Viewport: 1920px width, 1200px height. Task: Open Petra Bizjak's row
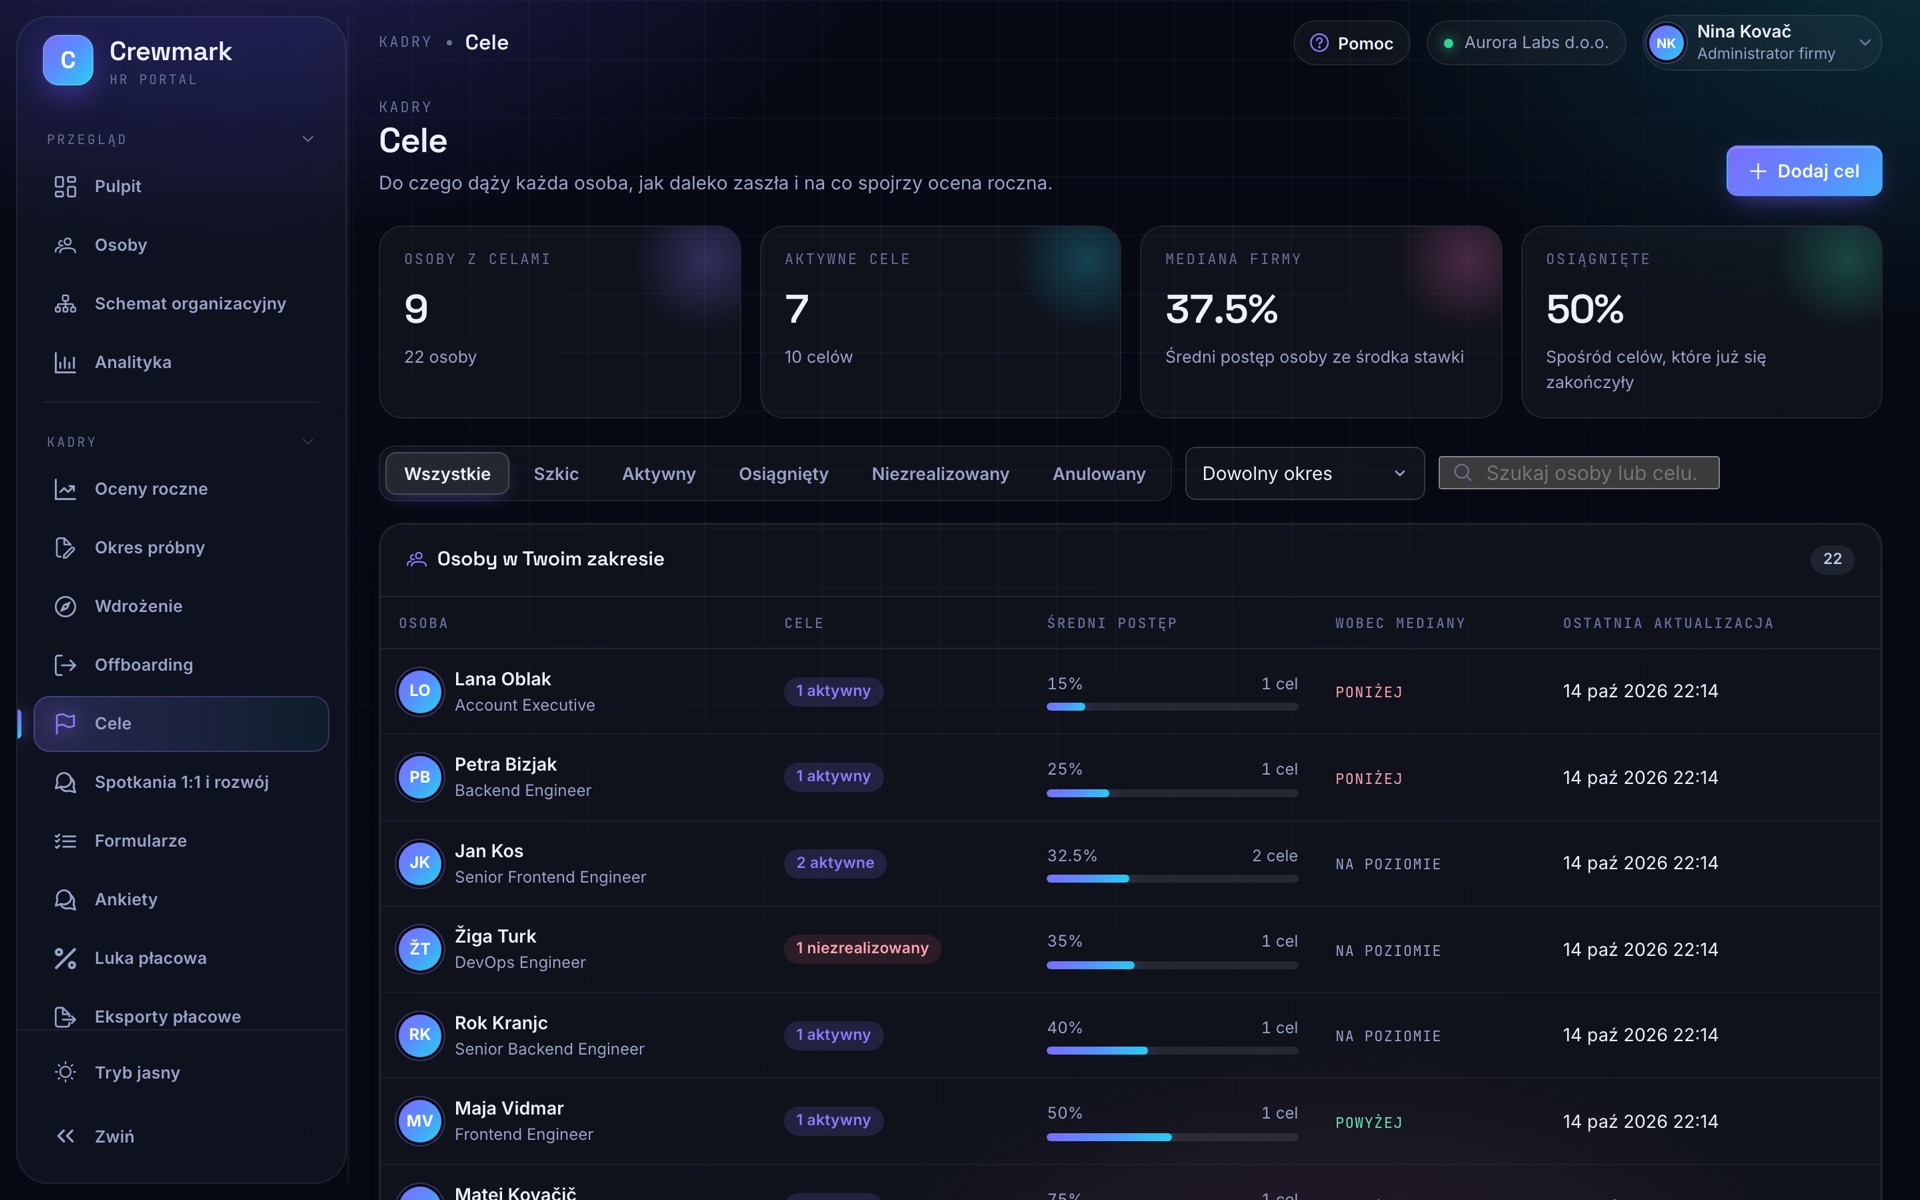(x=1130, y=778)
